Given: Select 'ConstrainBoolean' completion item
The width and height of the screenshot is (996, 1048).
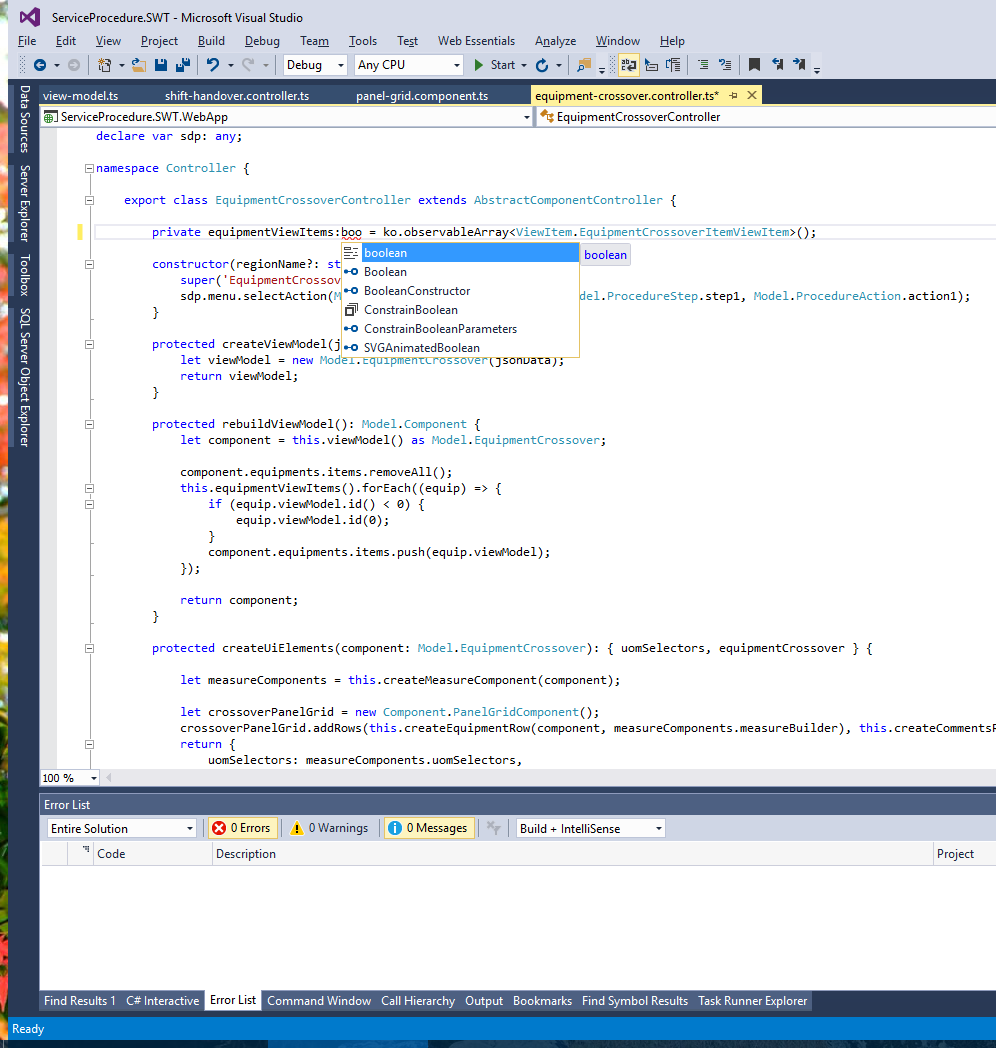Looking at the screenshot, I should click(x=460, y=310).
